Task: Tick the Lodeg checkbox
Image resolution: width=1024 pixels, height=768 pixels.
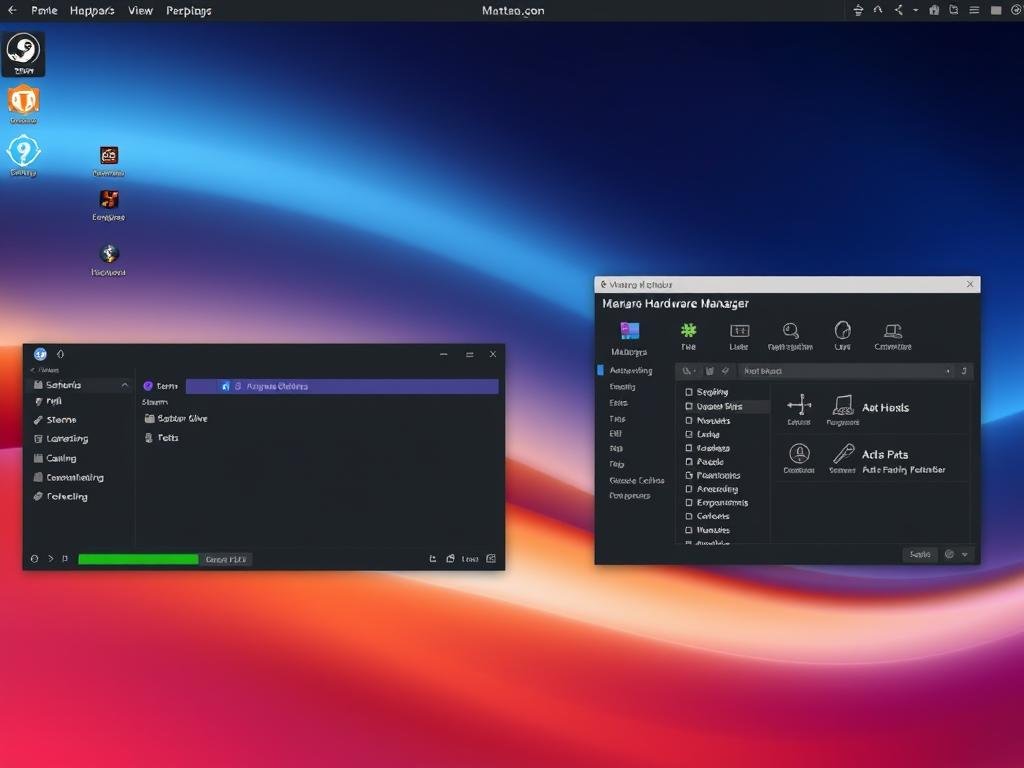Action: [688, 434]
